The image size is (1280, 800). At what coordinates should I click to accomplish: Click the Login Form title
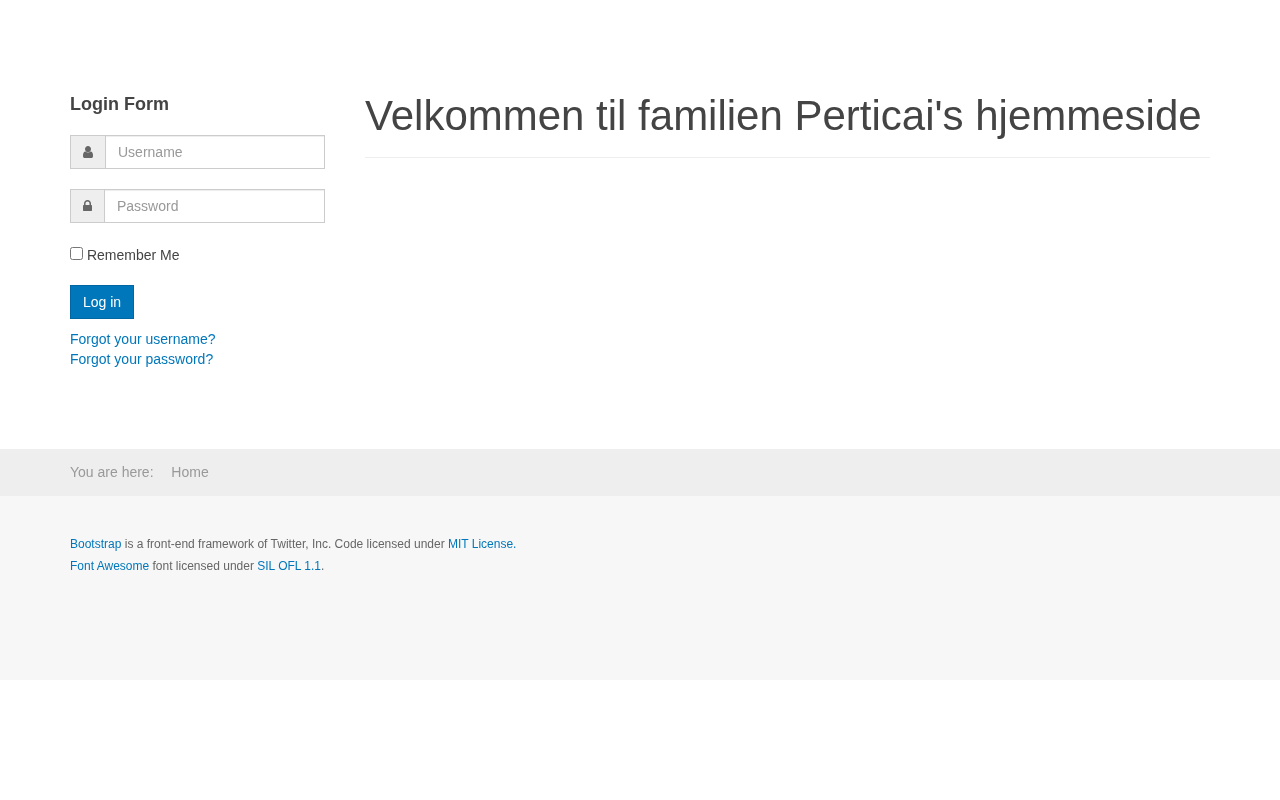tap(119, 104)
